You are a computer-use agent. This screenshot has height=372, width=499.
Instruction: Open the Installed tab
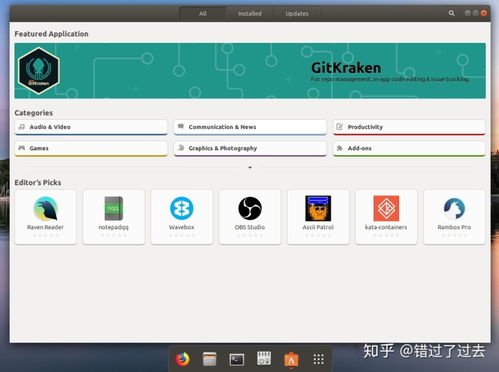coord(250,14)
